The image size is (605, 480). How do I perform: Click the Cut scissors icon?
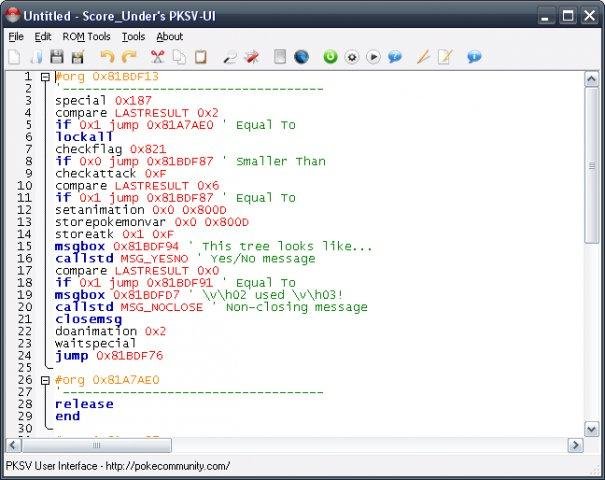point(157,57)
